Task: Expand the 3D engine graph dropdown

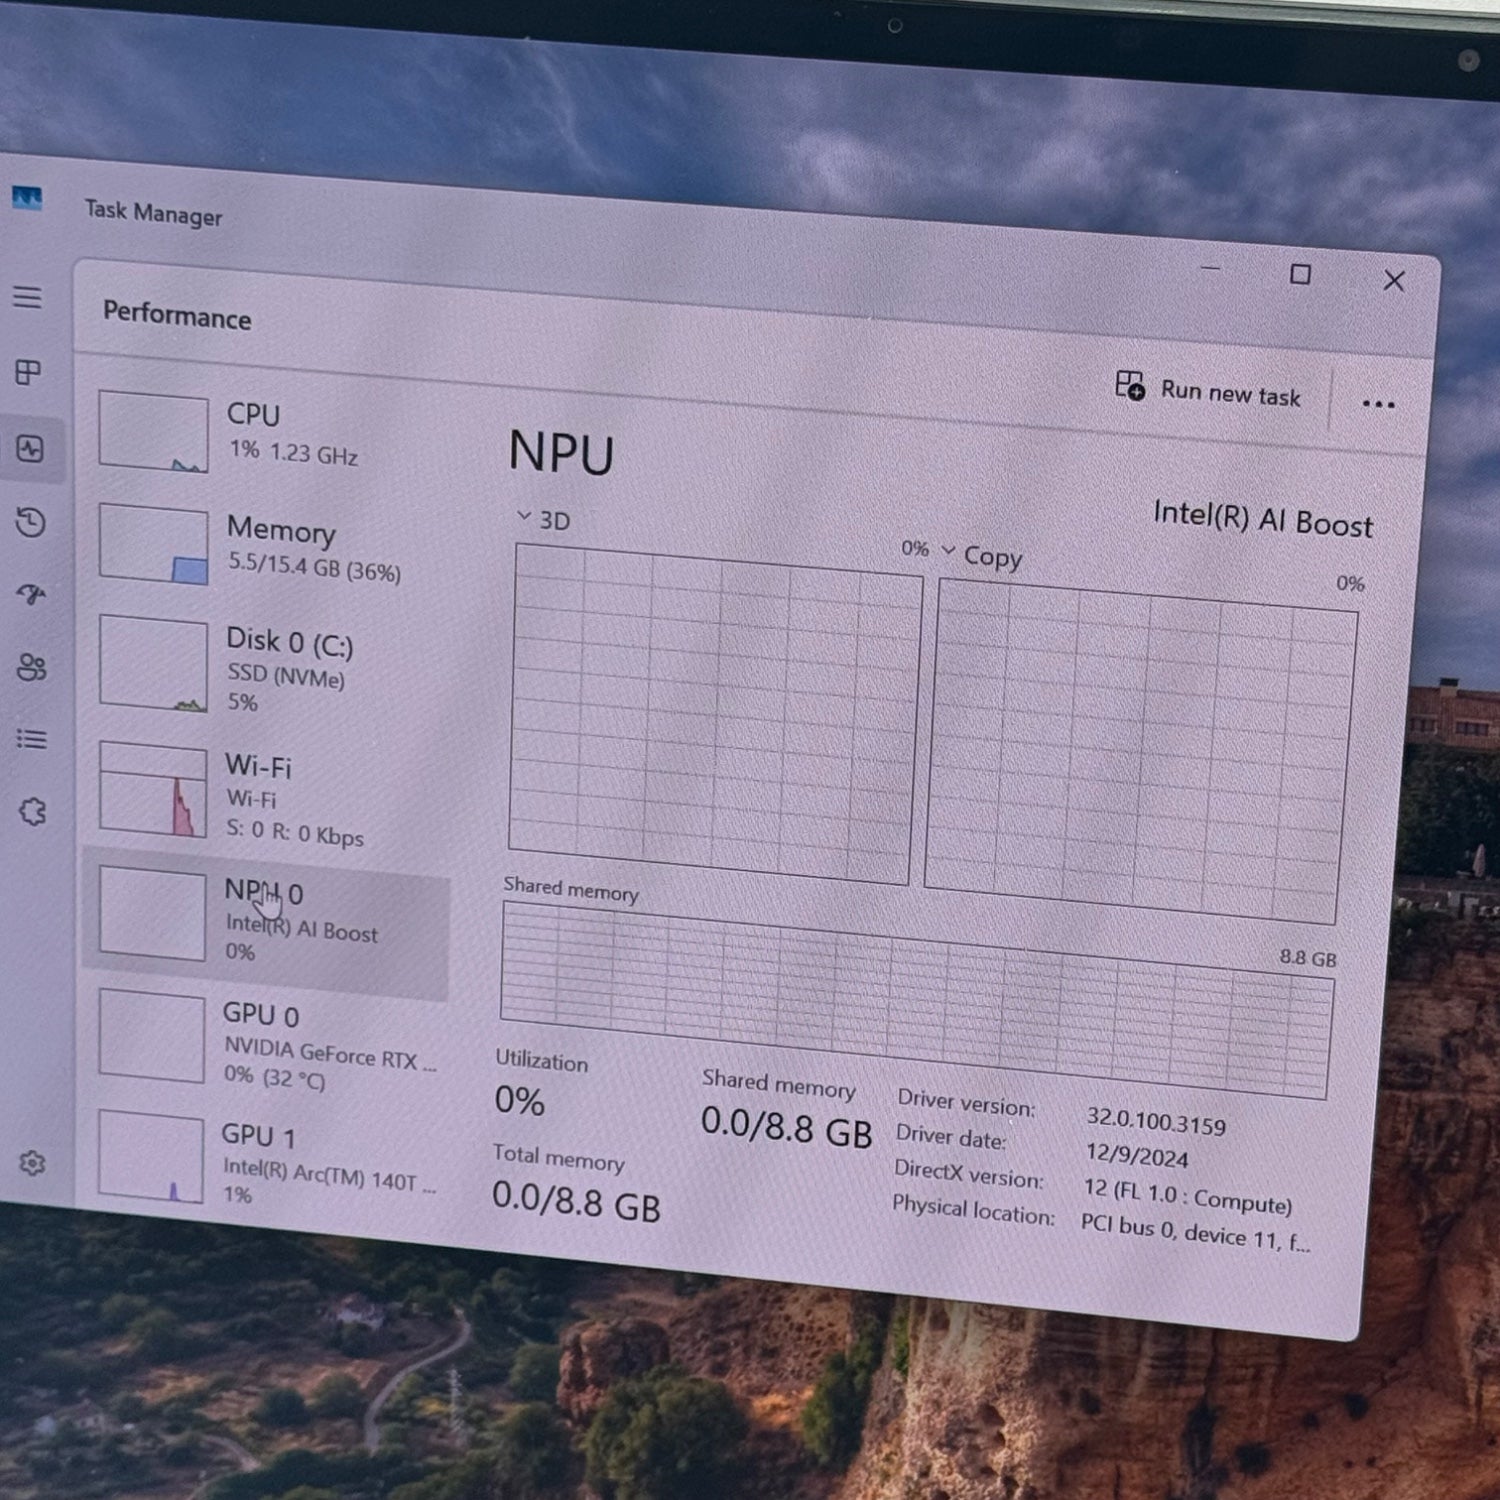Action: (x=543, y=520)
